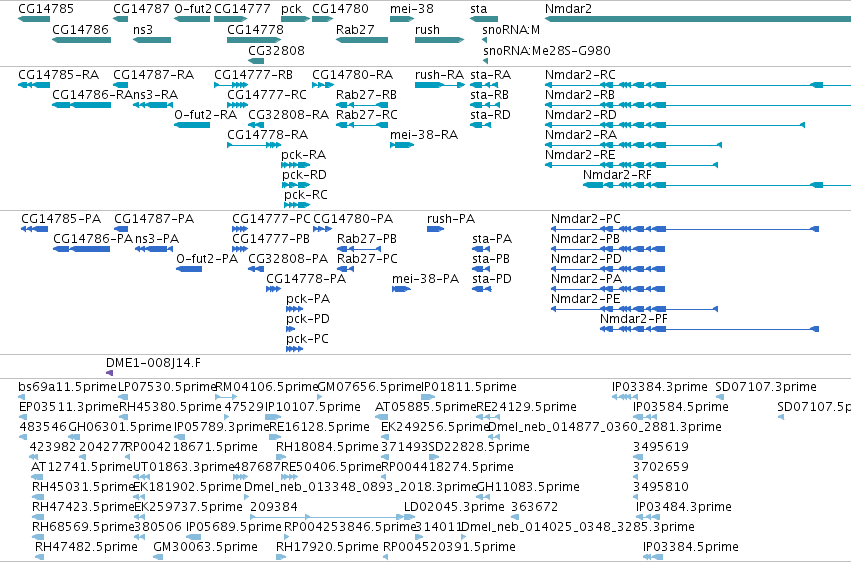Screen dimensions: 851x562
Task: Click the RP004520391.5prime EST label
Action: click(449, 547)
